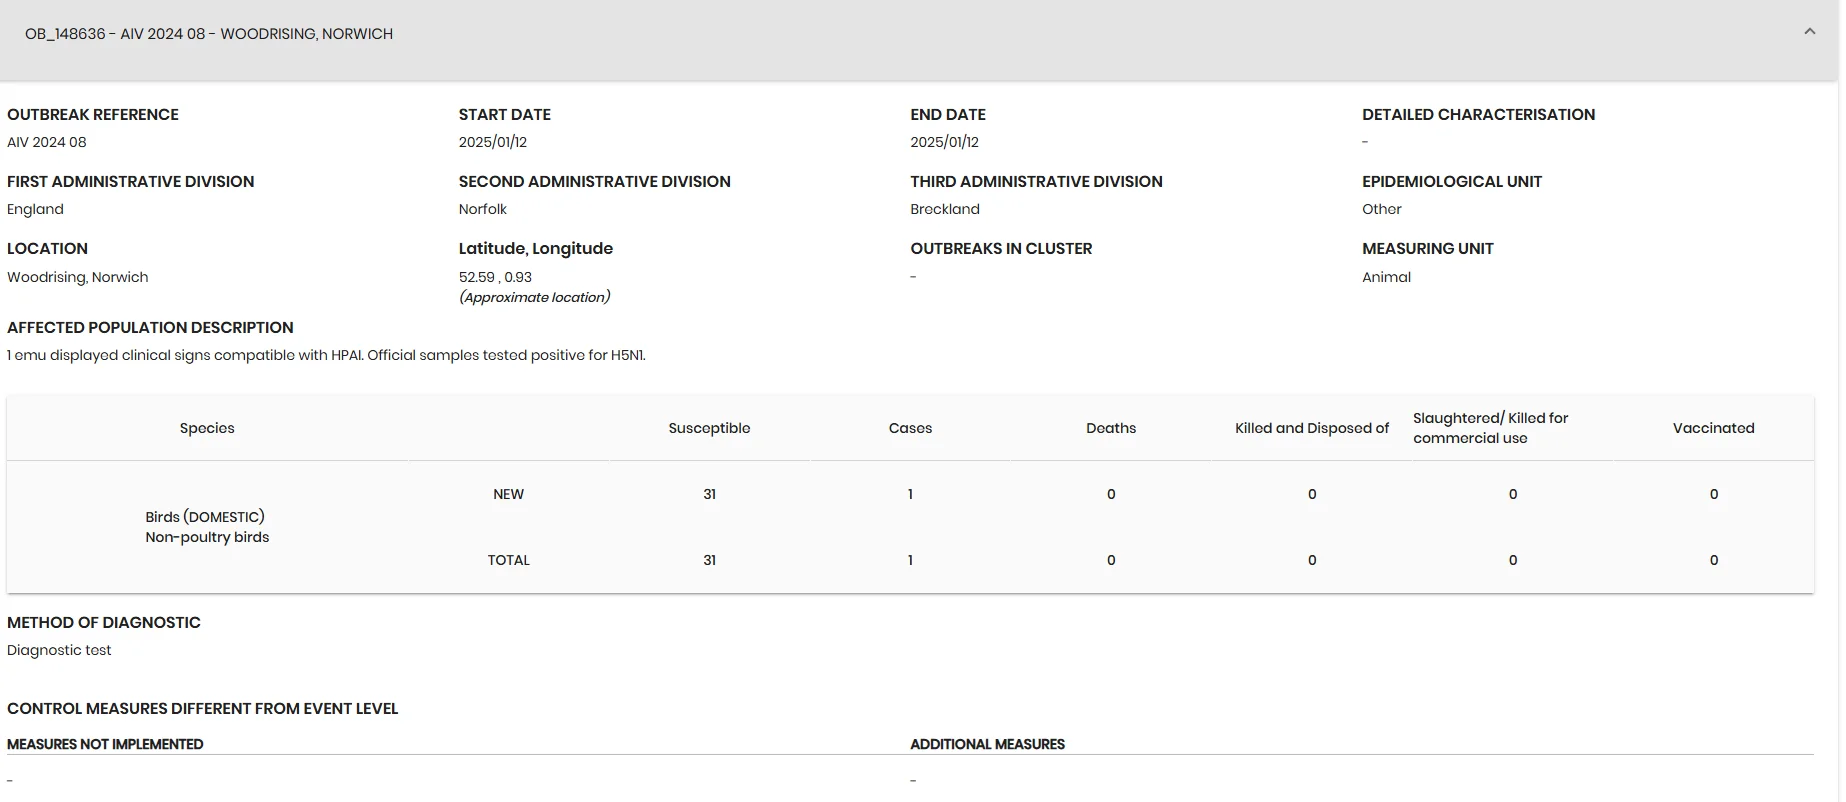
Task: Click the Killed and Disposed of header
Action: point(1312,428)
